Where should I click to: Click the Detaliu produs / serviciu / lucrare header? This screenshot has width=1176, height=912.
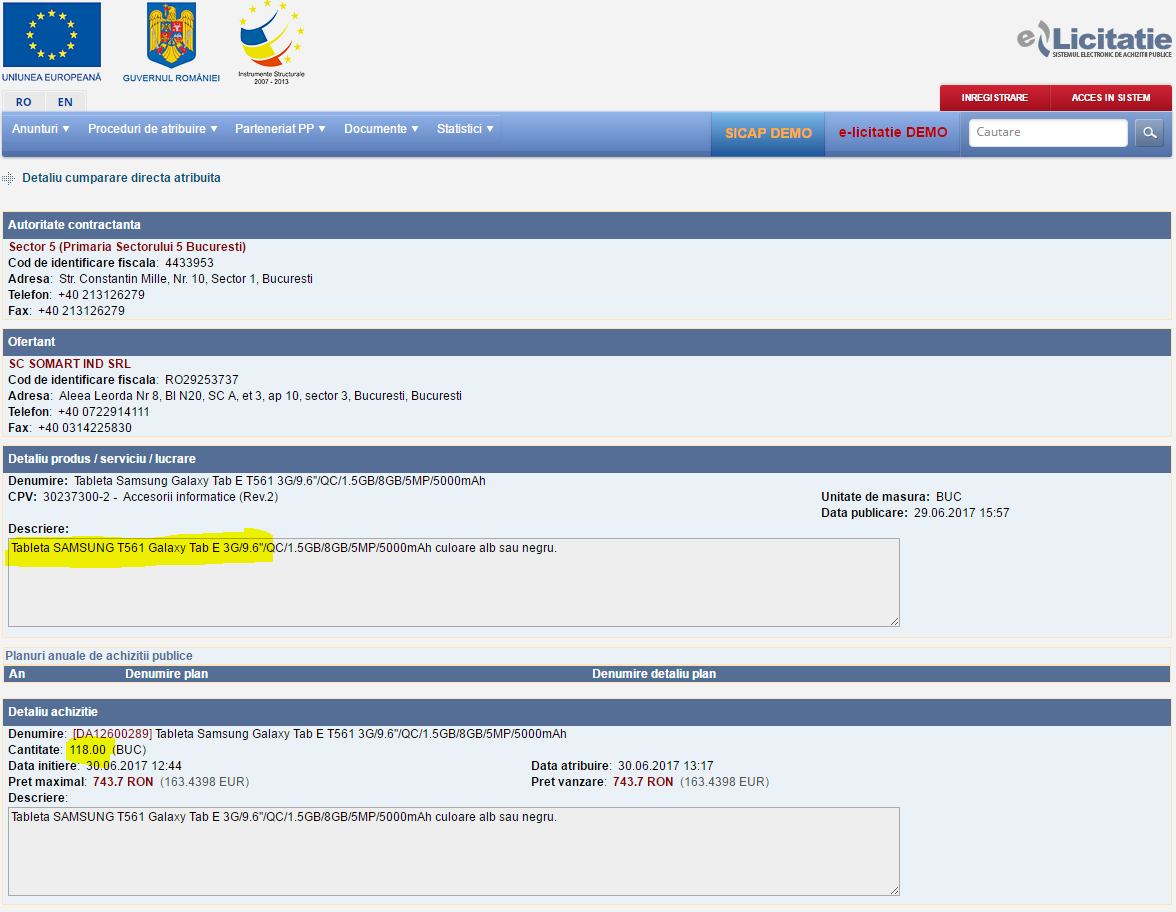point(586,459)
